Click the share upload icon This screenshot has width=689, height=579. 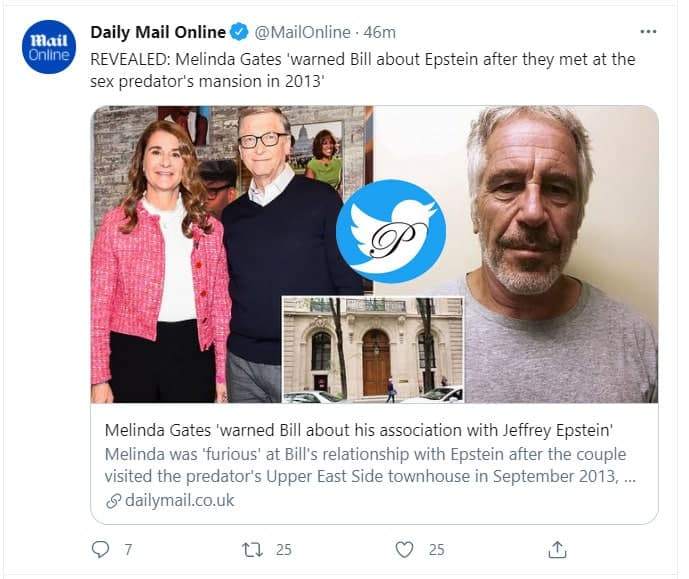pos(557,549)
